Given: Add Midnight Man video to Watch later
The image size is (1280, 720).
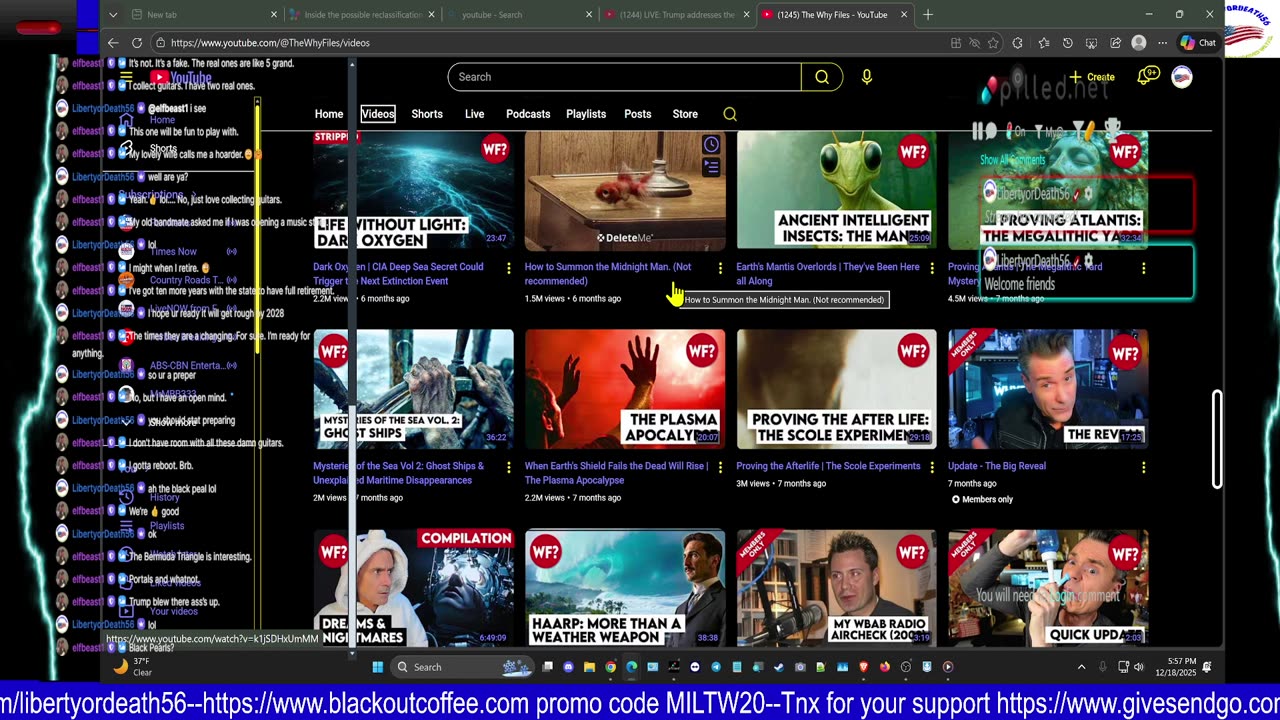Looking at the screenshot, I should click(x=711, y=145).
